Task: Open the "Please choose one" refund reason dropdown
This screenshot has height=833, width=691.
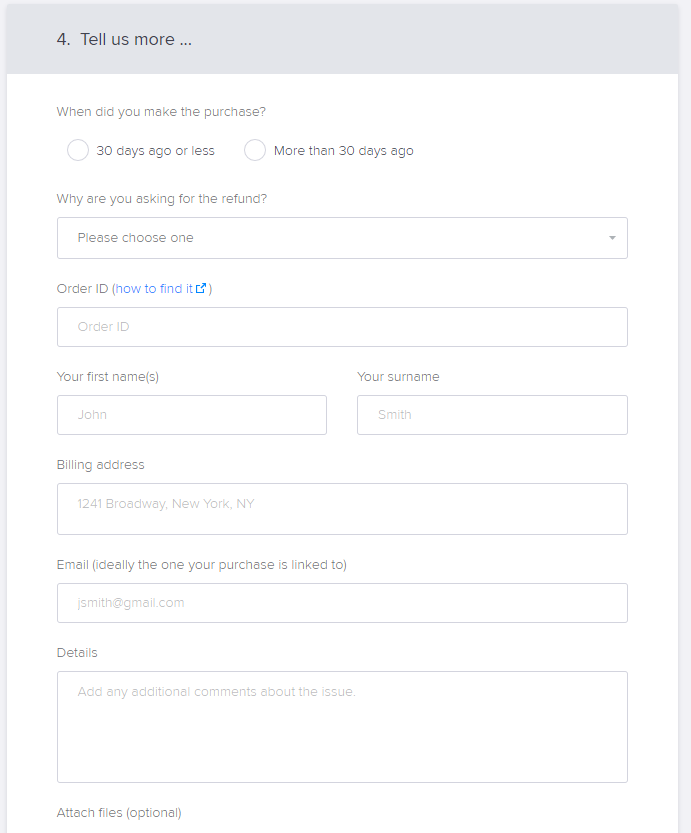Action: click(342, 238)
